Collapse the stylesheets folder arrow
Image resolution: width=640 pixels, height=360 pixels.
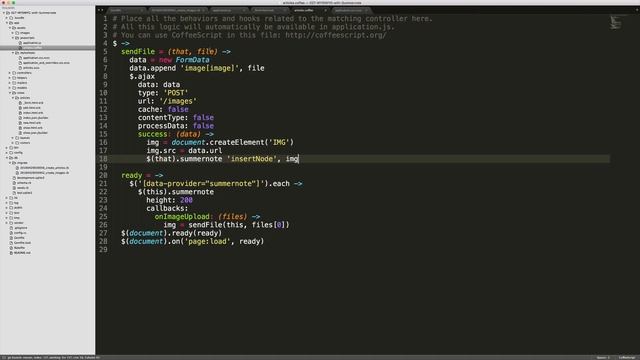[x=13, y=53]
